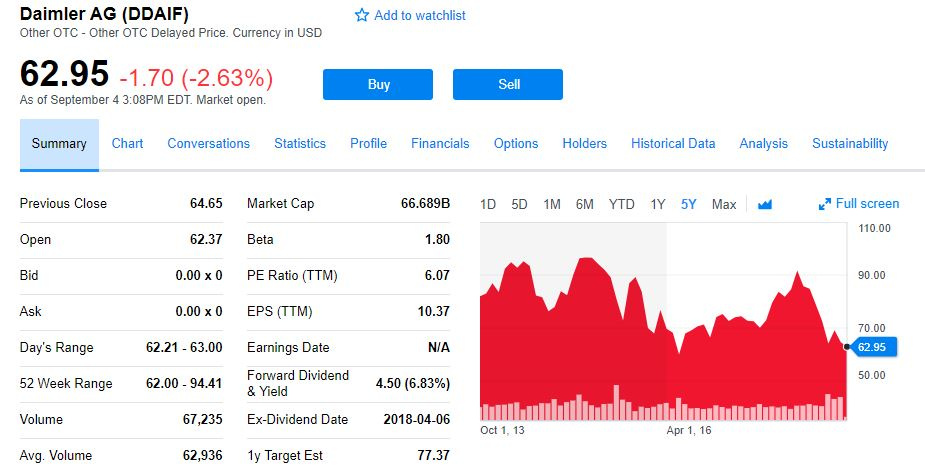Viewport: 925px width, 467px height.
Task: Open the Financials tab
Action: tap(440, 143)
